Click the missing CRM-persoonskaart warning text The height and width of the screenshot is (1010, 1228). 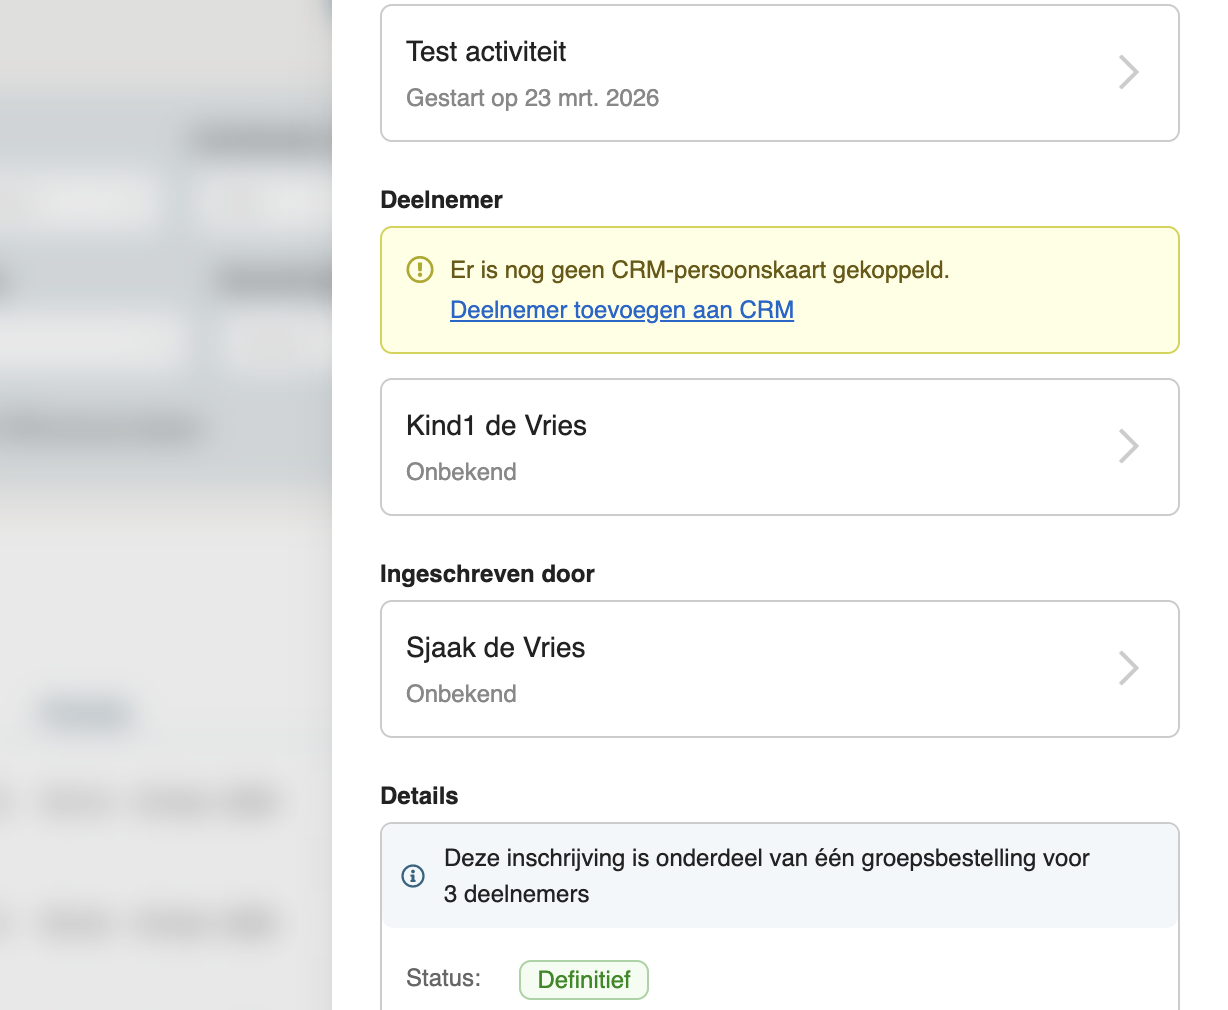pos(699,270)
